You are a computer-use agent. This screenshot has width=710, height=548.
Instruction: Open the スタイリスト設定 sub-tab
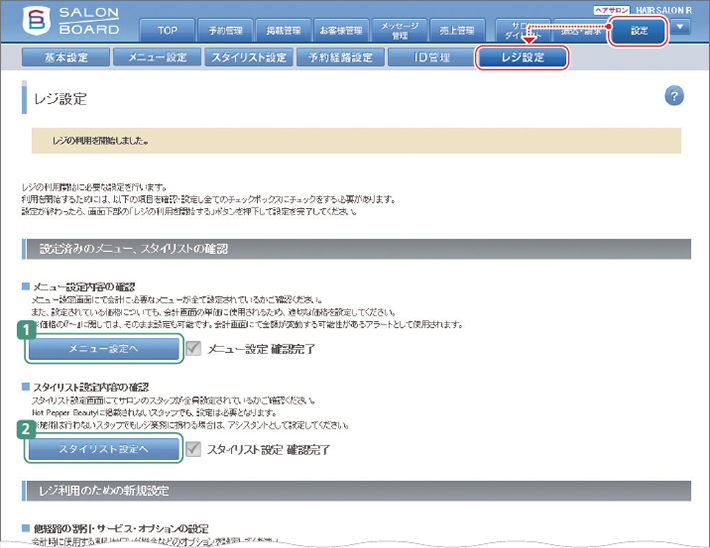tap(248, 57)
